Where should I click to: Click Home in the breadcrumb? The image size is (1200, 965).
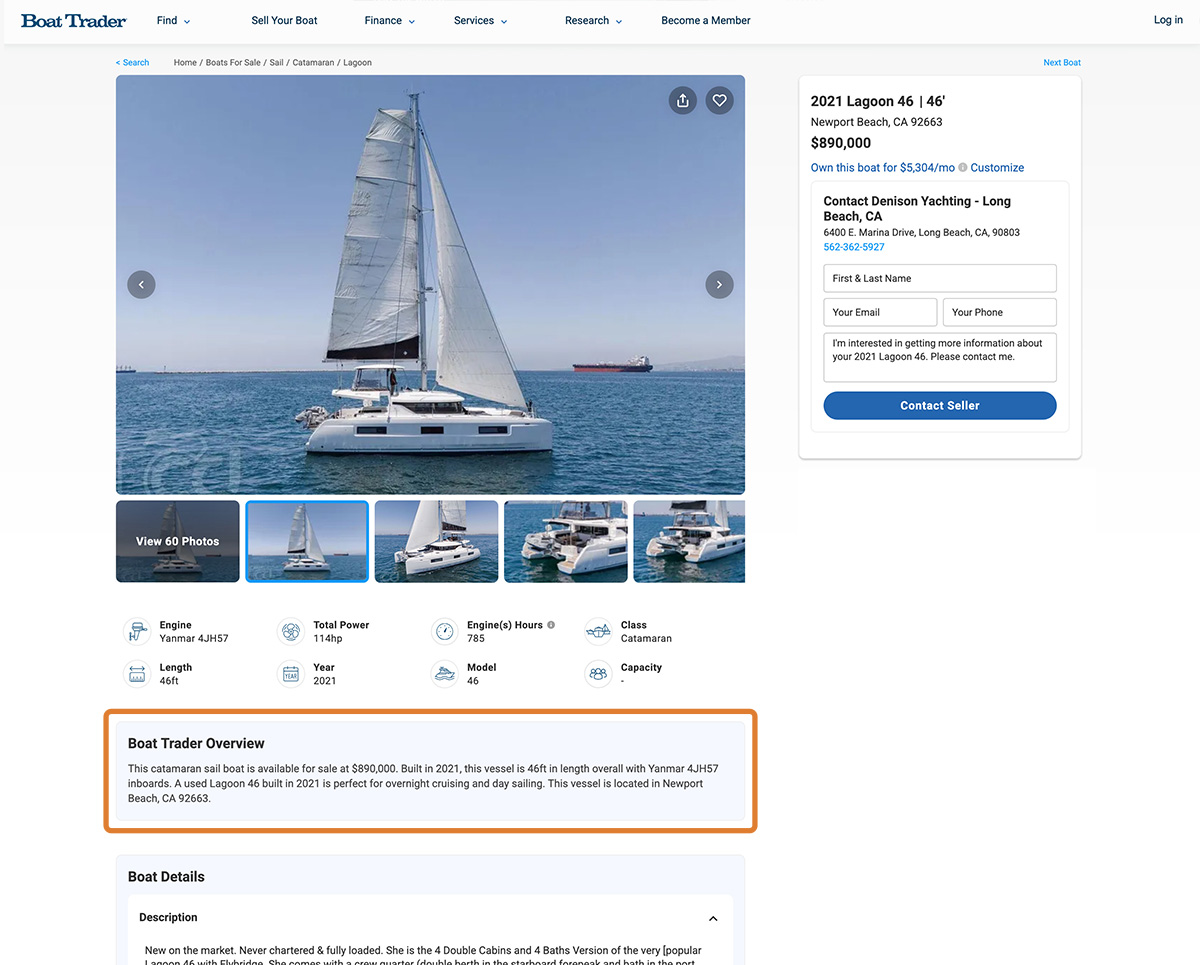click(x=185, y=63)
